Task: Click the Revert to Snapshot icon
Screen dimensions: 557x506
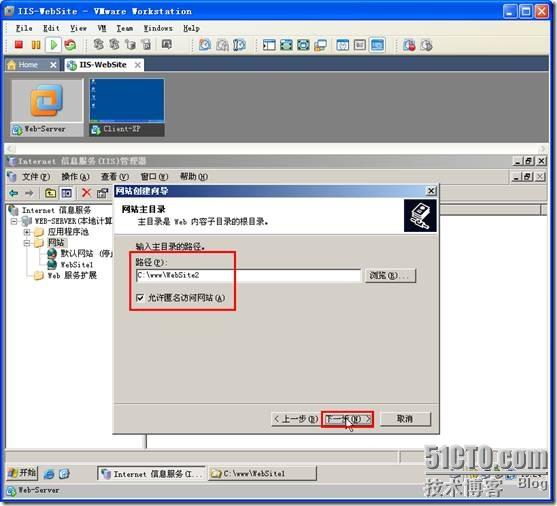Action: (222, 45)
